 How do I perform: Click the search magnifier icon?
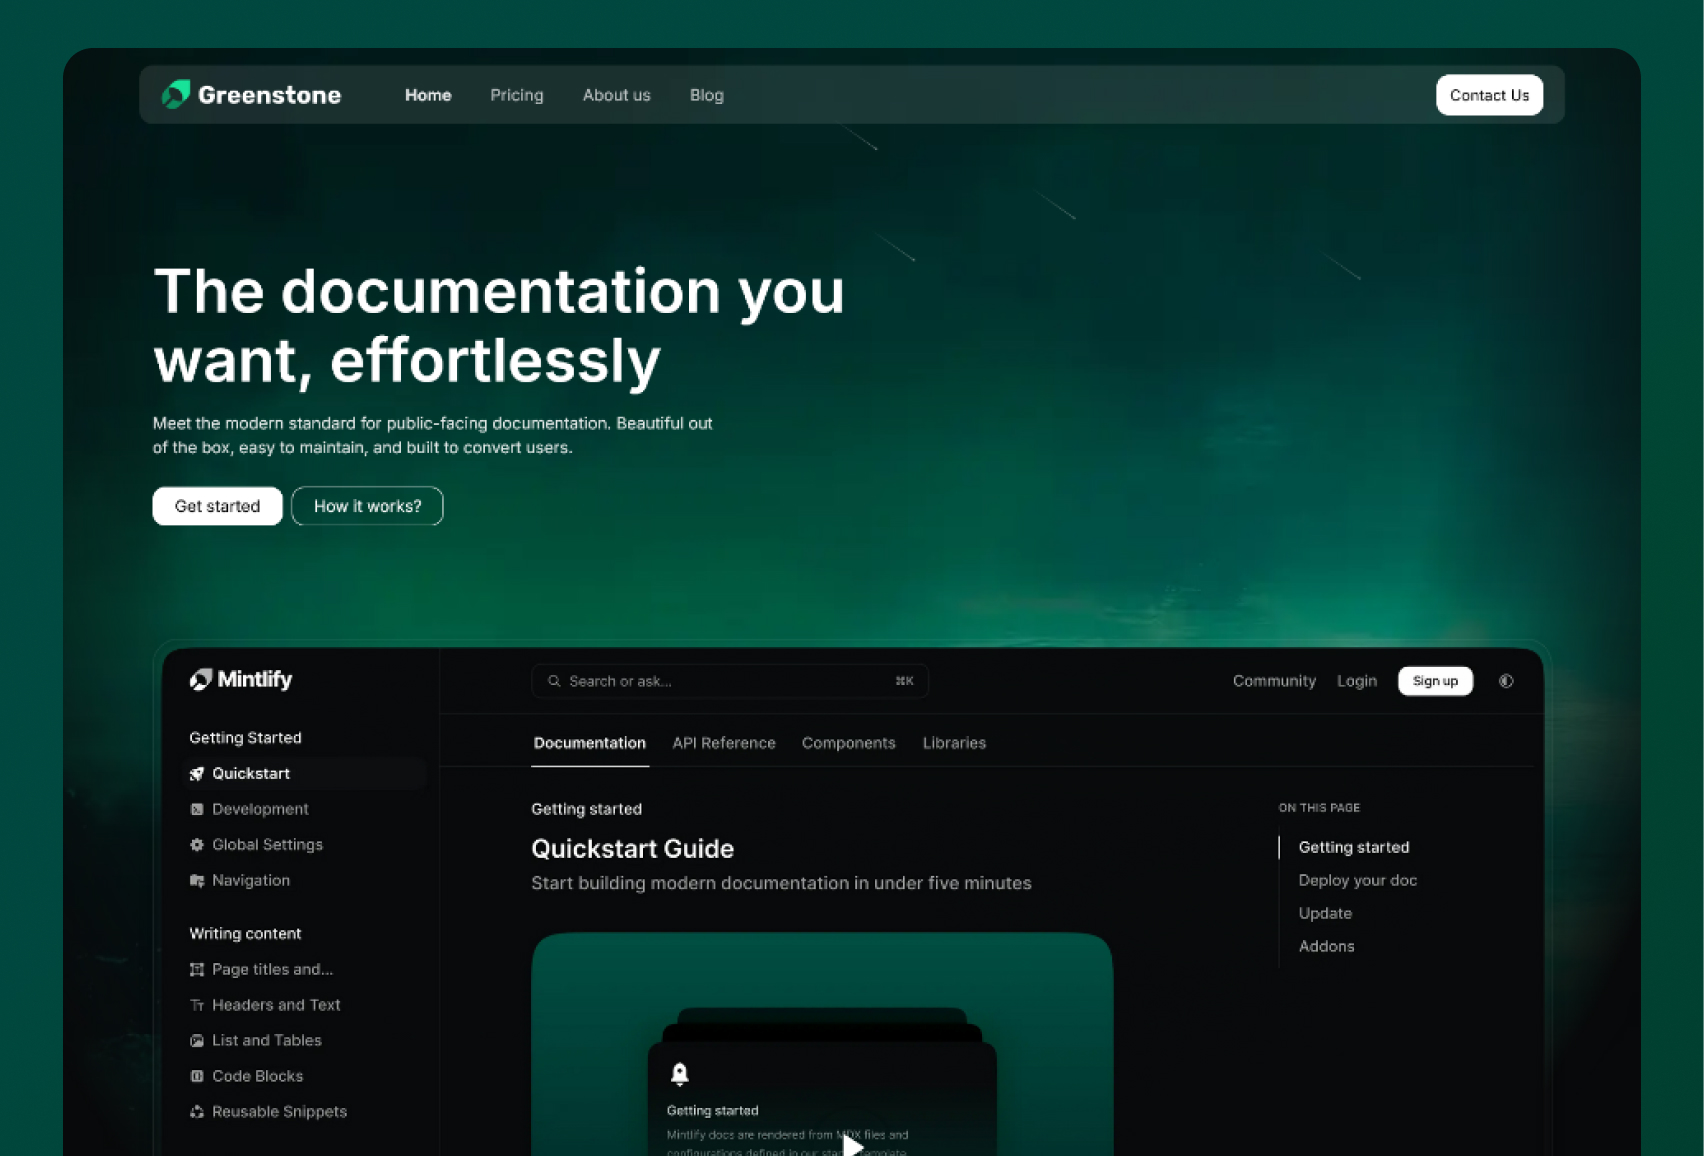point(554,681)
